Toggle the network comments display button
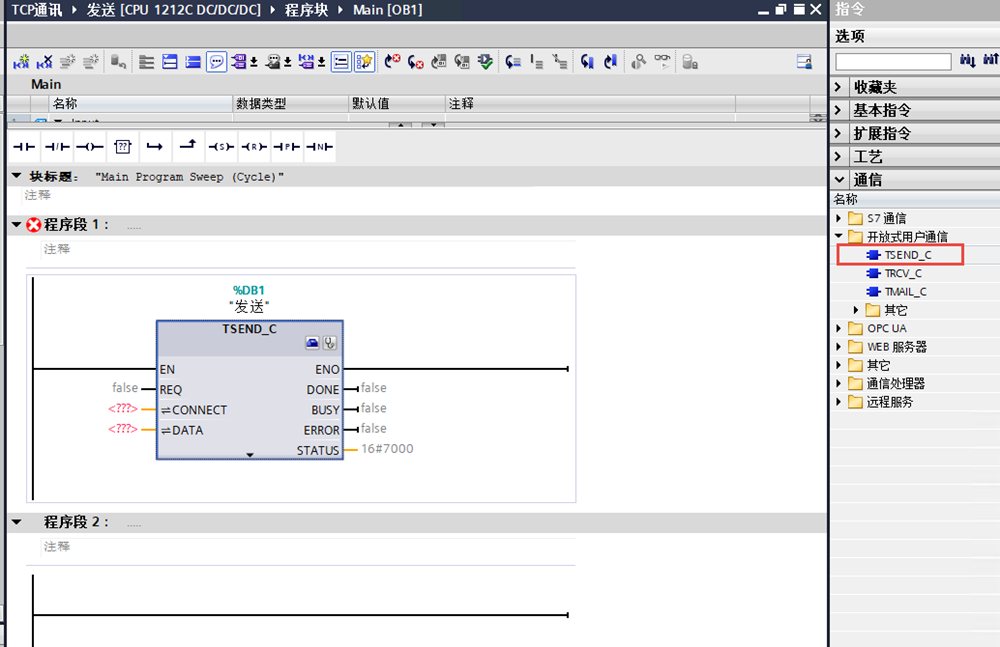 [x=216, y=62]
